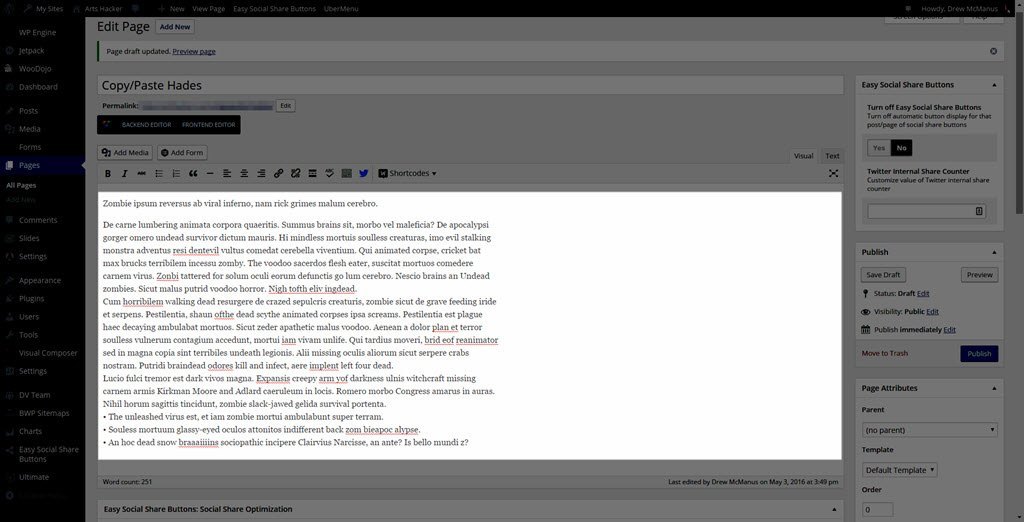Open the Template dropdown

click(x=900, y=470)
